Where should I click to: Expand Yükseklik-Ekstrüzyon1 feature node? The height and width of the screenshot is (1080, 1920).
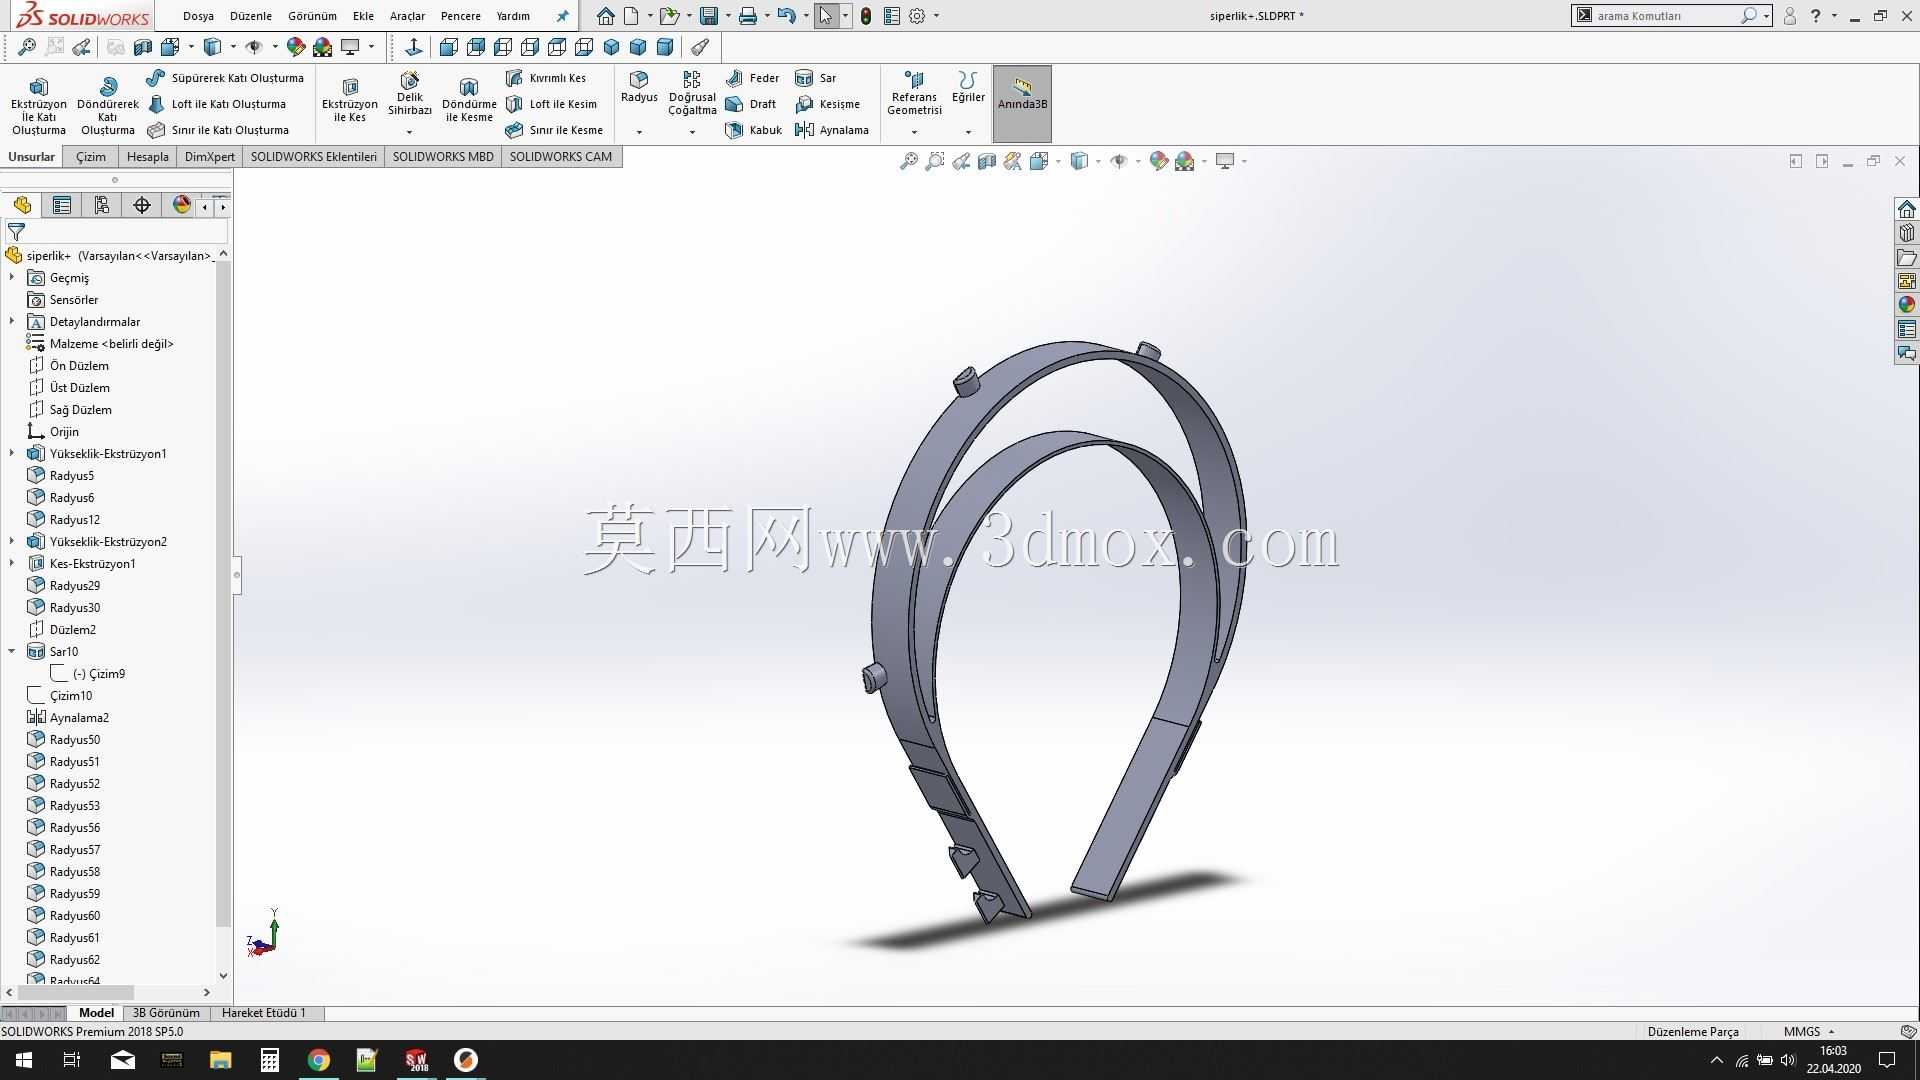[x=12, y=454]
